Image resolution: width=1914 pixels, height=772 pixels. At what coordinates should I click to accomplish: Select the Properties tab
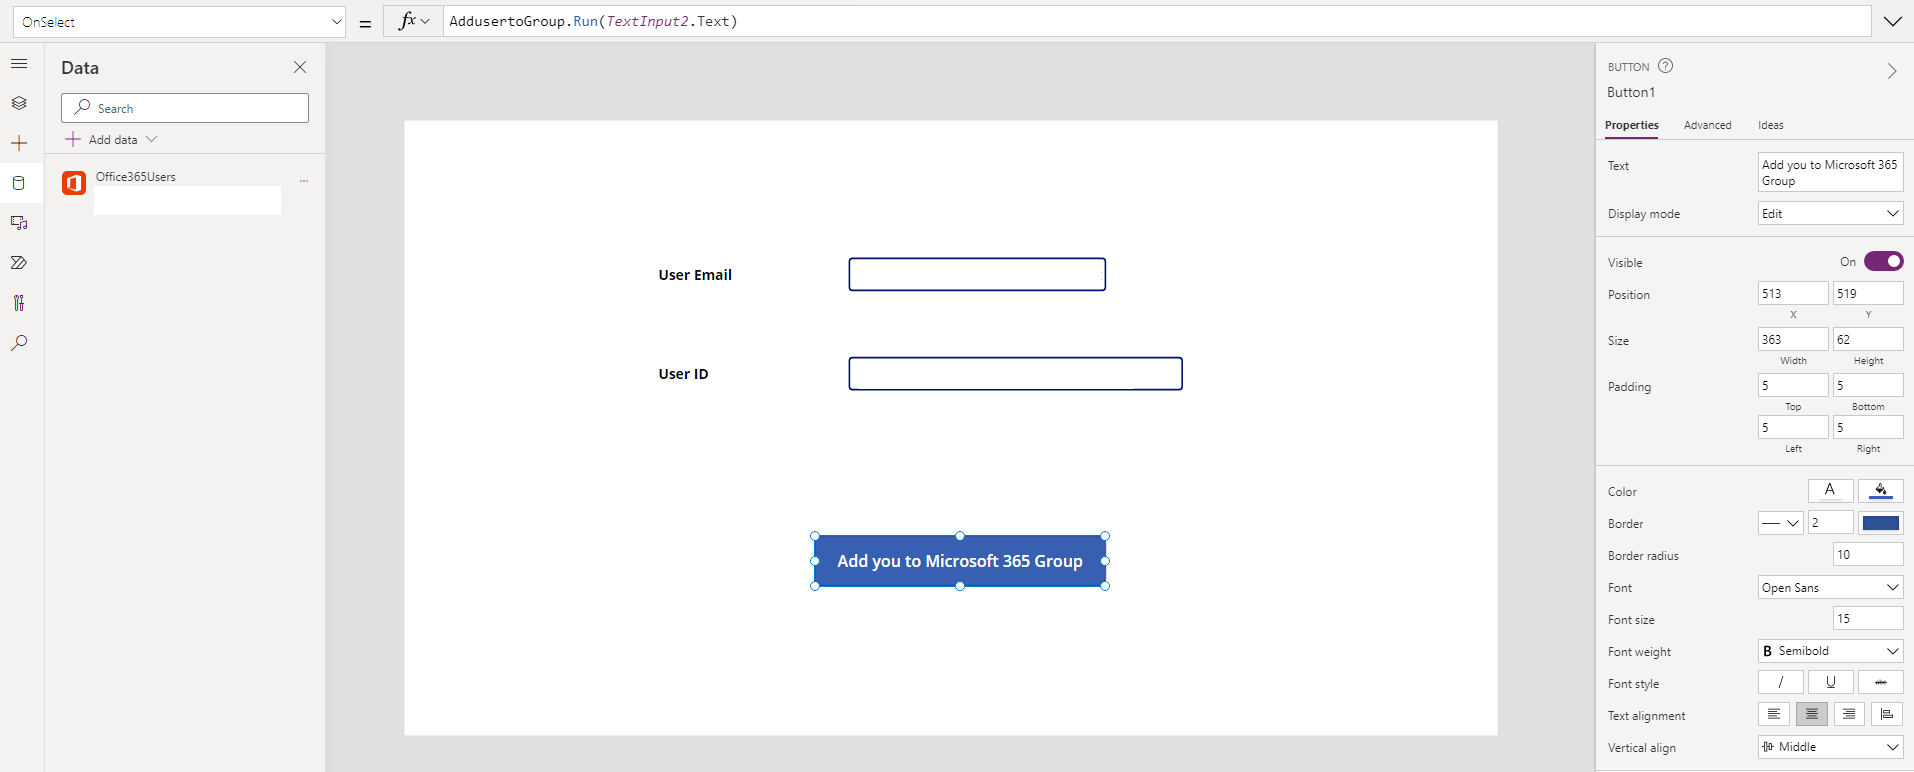[x=1631, y=125]
